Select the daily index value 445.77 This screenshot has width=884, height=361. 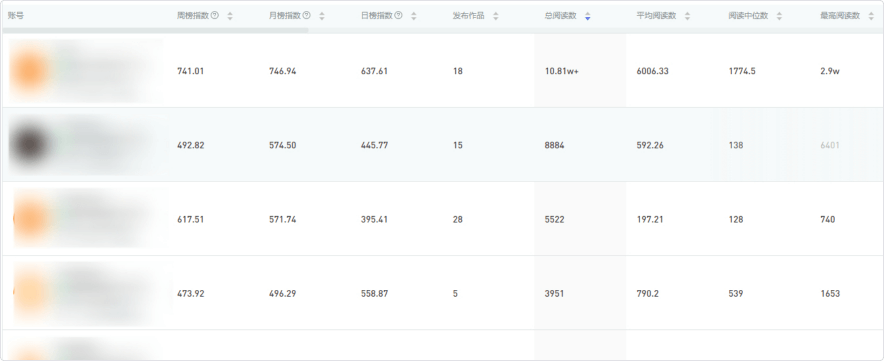(x=374, y=145)
